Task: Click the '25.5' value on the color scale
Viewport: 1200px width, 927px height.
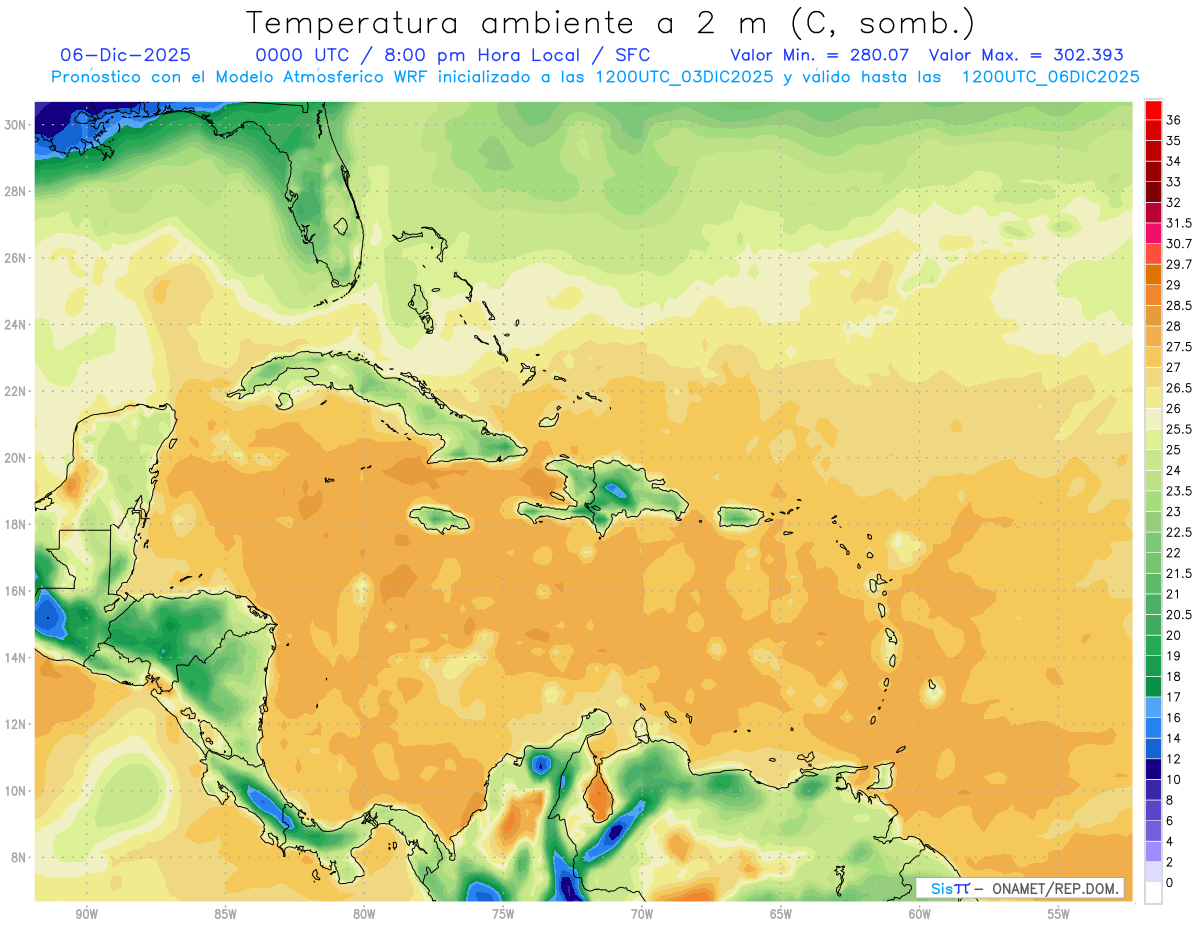Action: coord(1179,429)
